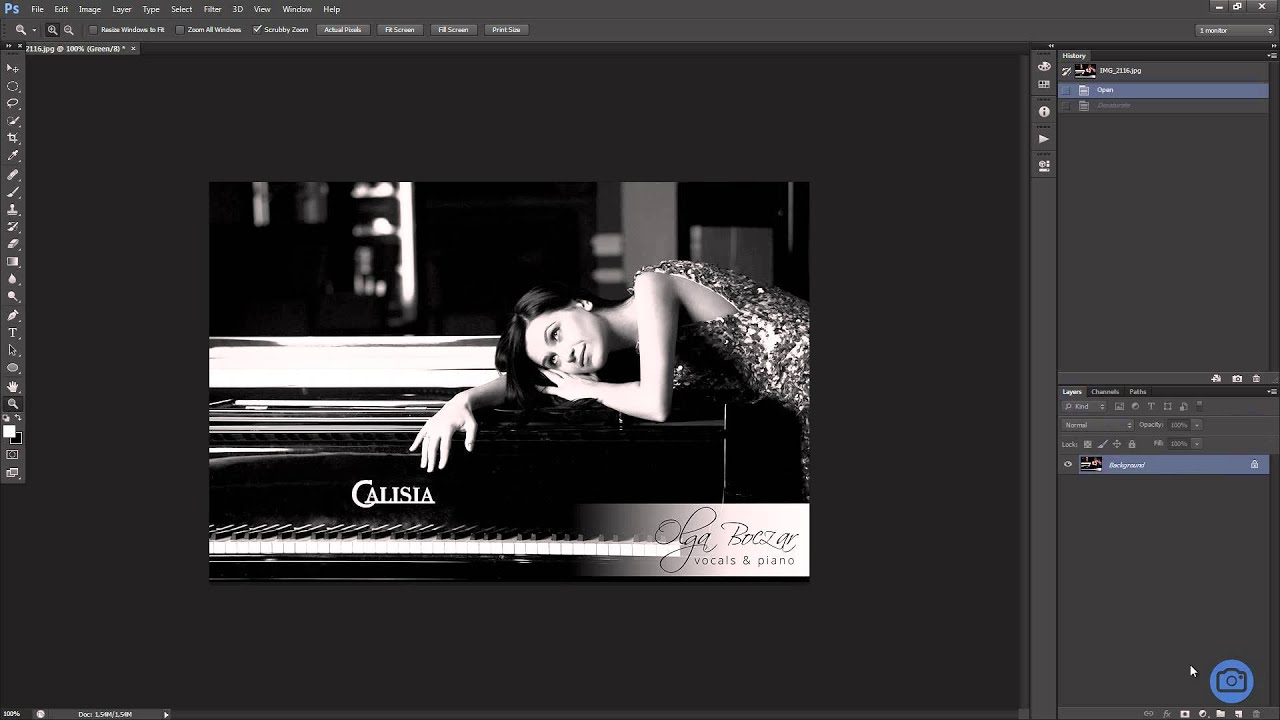Open the Filter menu
The height and width of the screenshot is (720, 1280).
212,9
